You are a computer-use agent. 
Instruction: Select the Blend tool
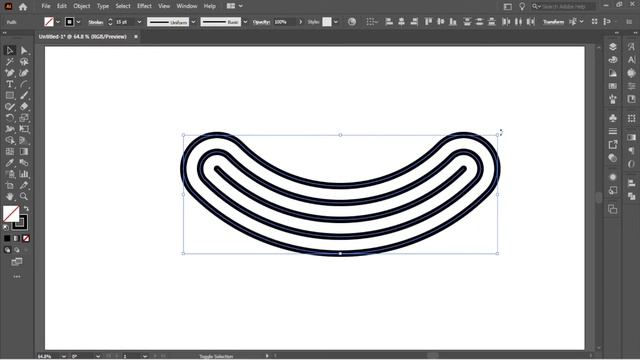point(24,163)
